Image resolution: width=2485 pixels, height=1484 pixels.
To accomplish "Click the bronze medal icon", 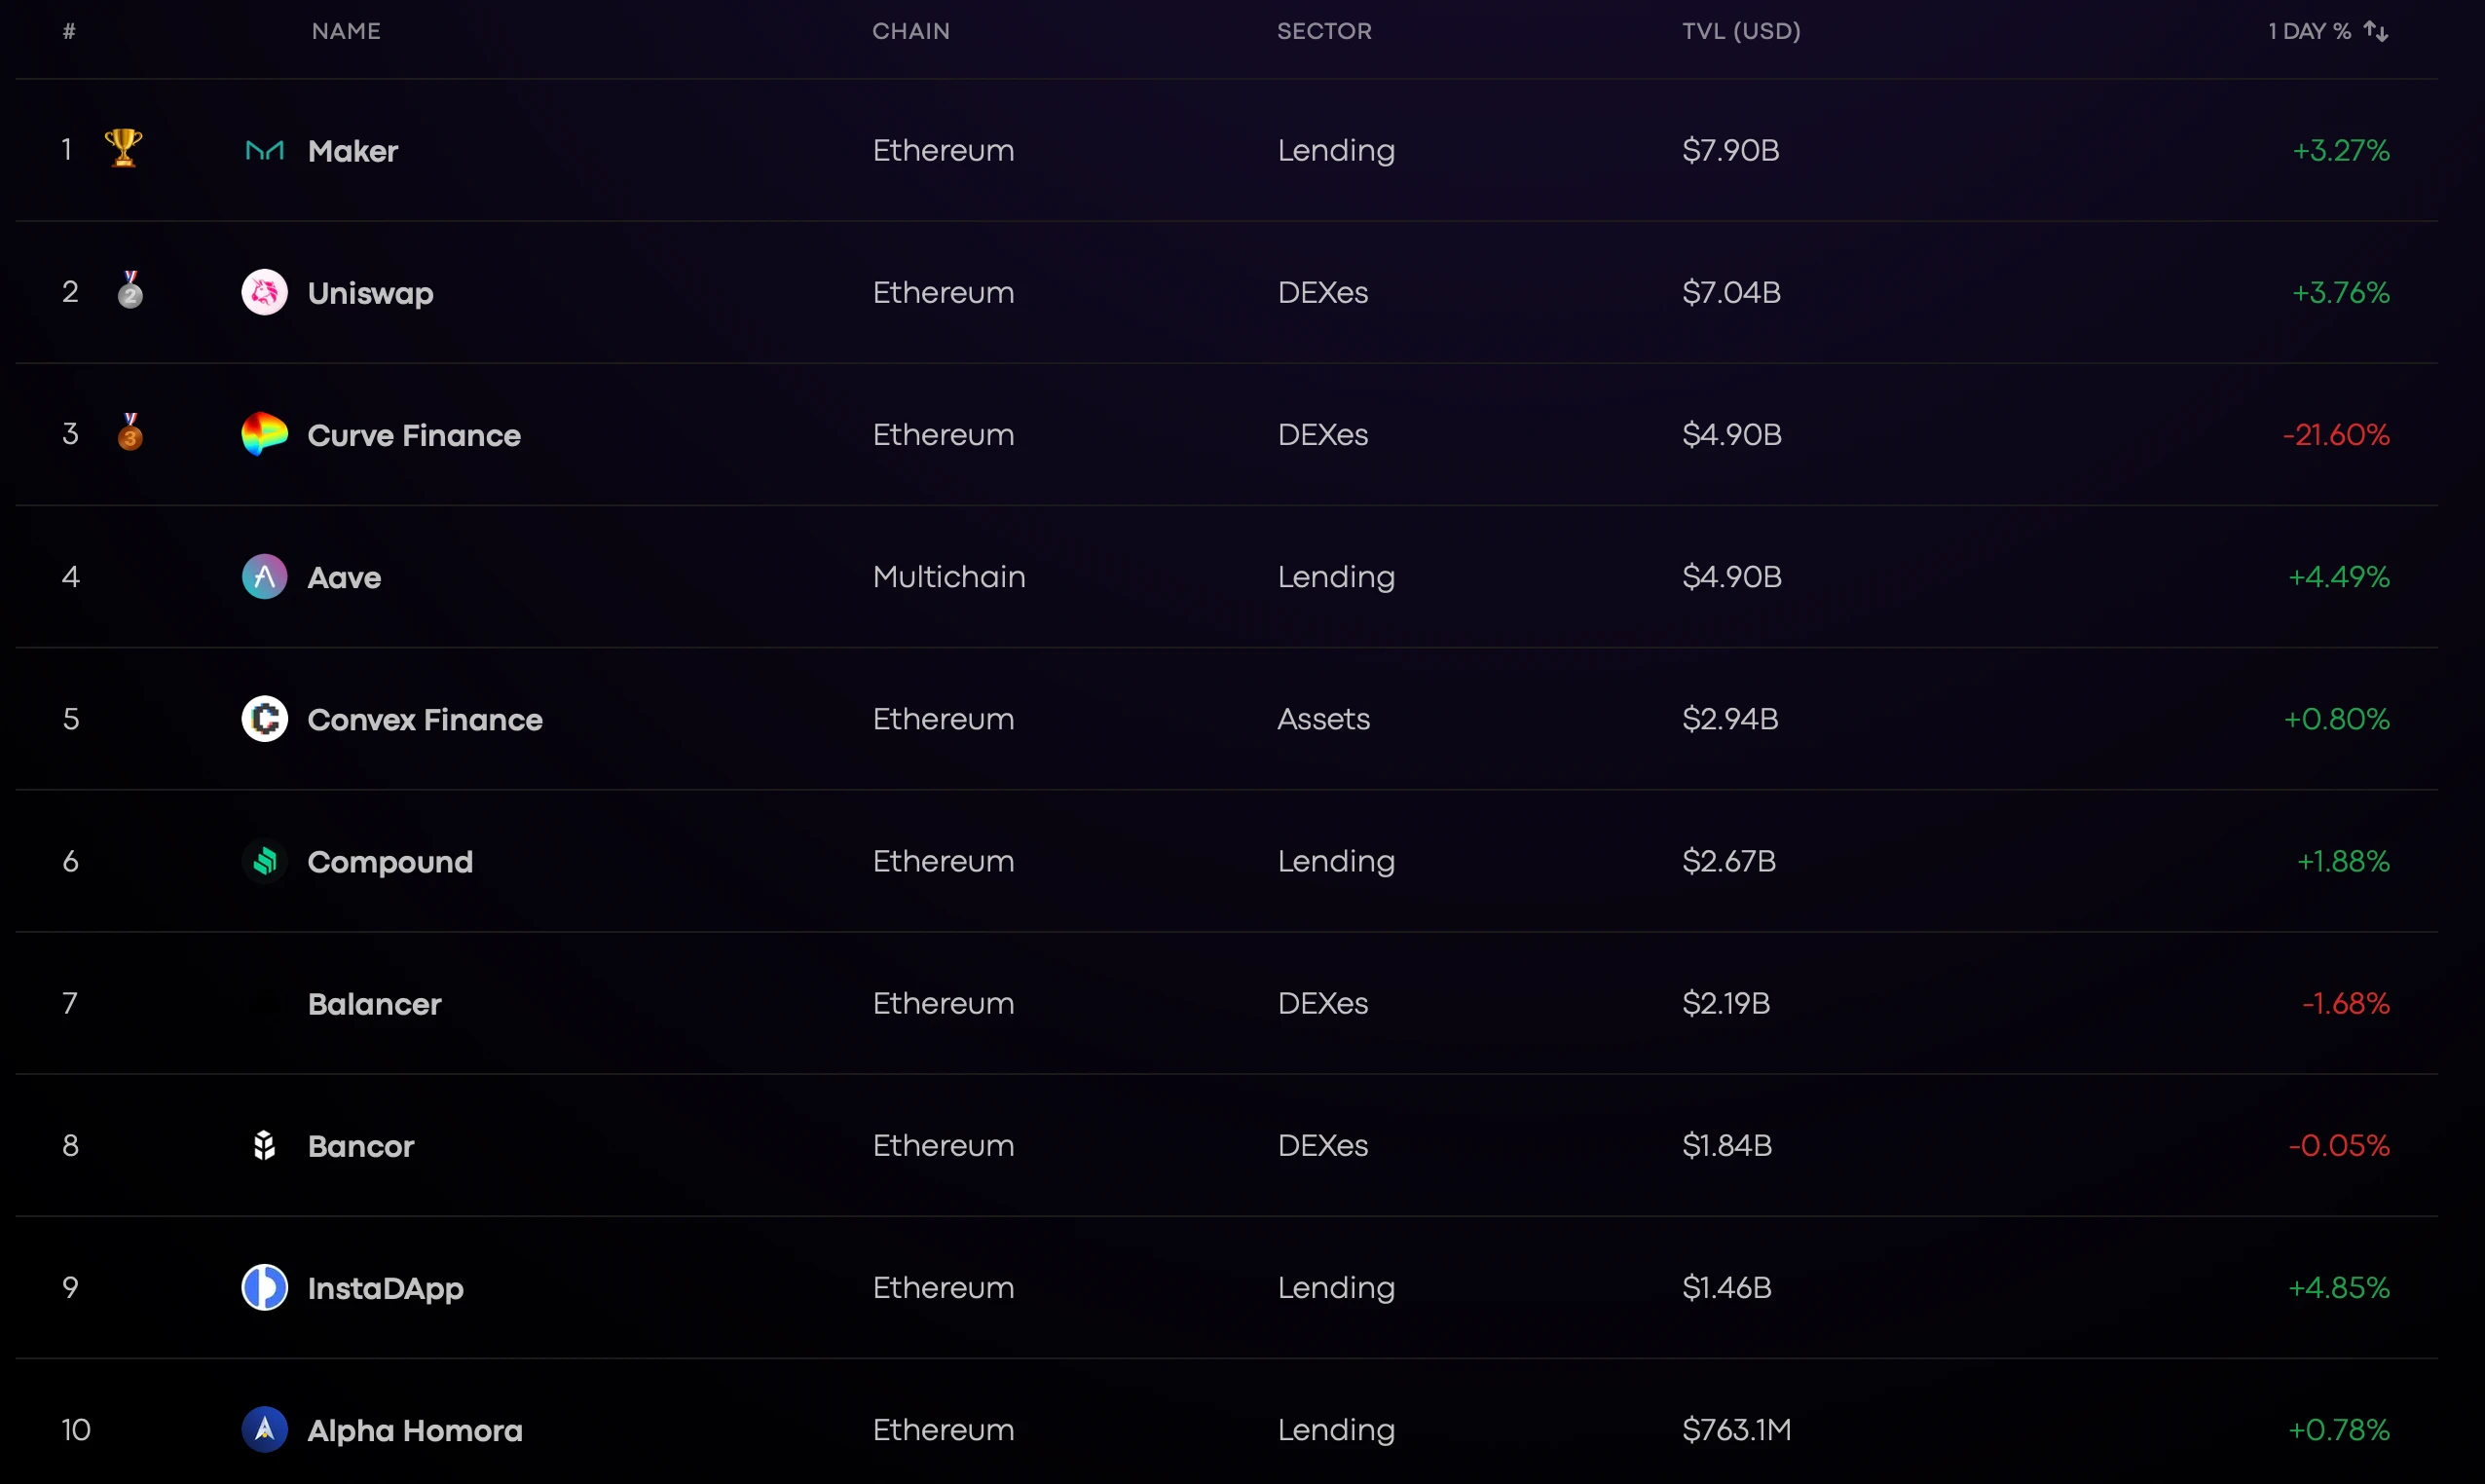I will 130,432.
